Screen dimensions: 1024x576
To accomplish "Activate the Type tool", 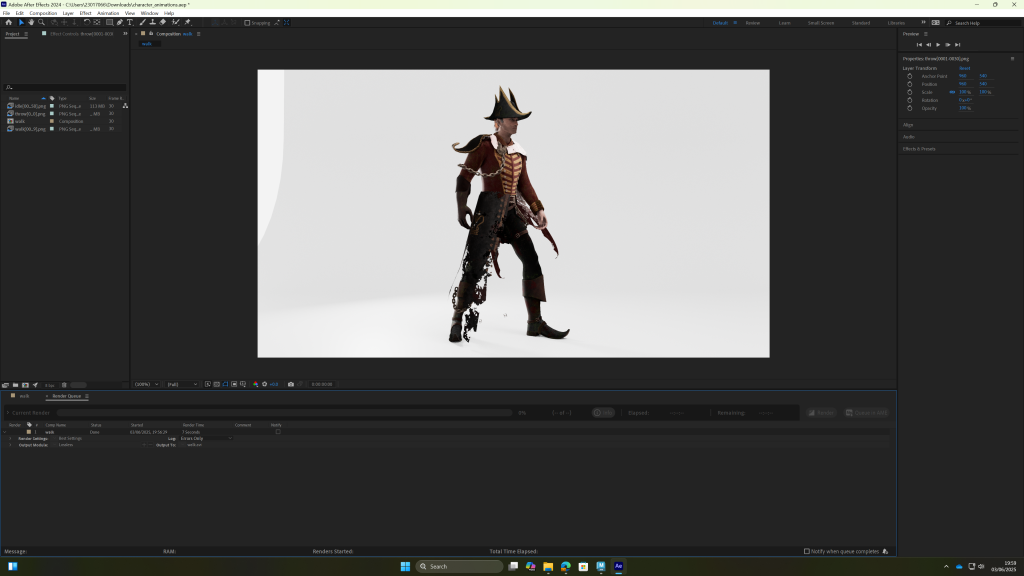I will tap(130, 22).
